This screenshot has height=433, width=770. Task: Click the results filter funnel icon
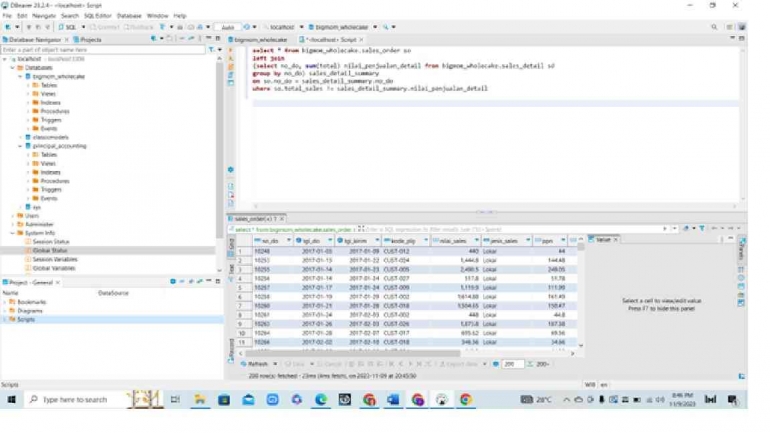tap(702, 228)
